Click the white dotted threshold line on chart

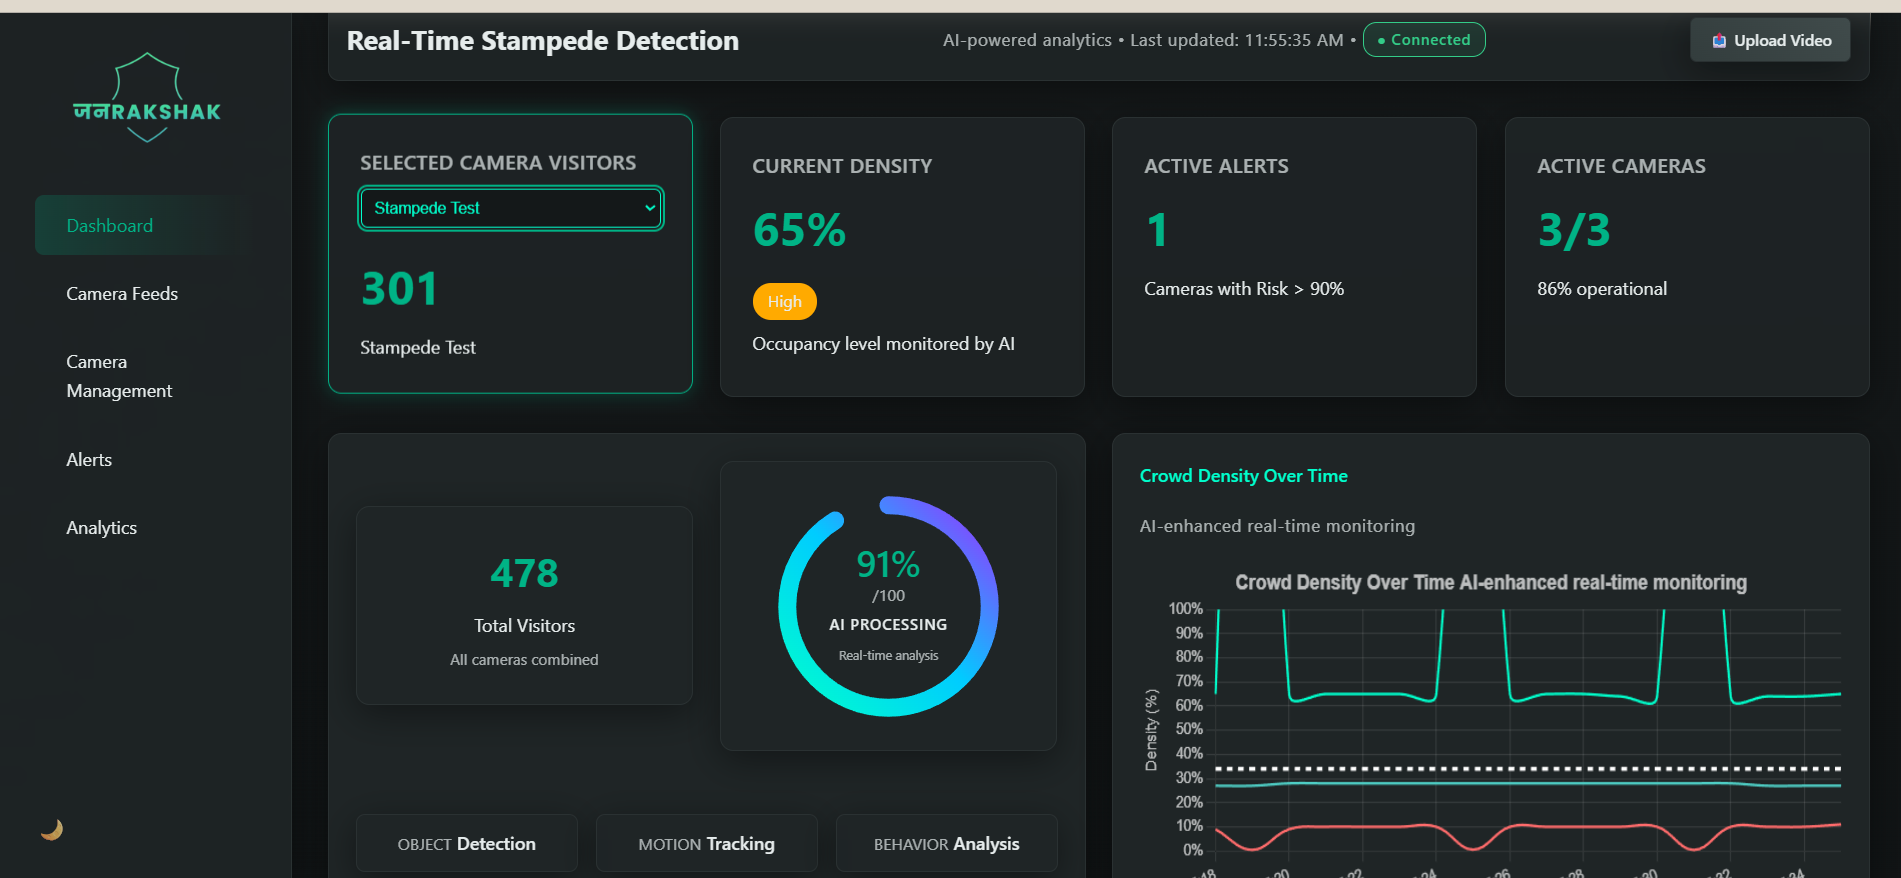tap(1528, 768)
